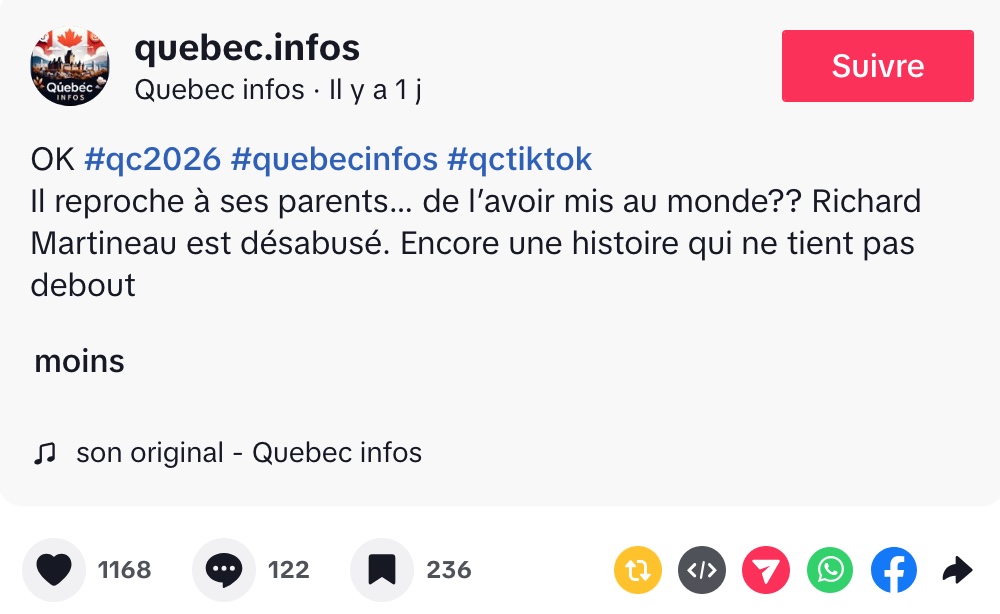Screen dimensions: 1000x614
Task: Share the post on Facebook
Action: pyautogui.click(x=894, y=570)
